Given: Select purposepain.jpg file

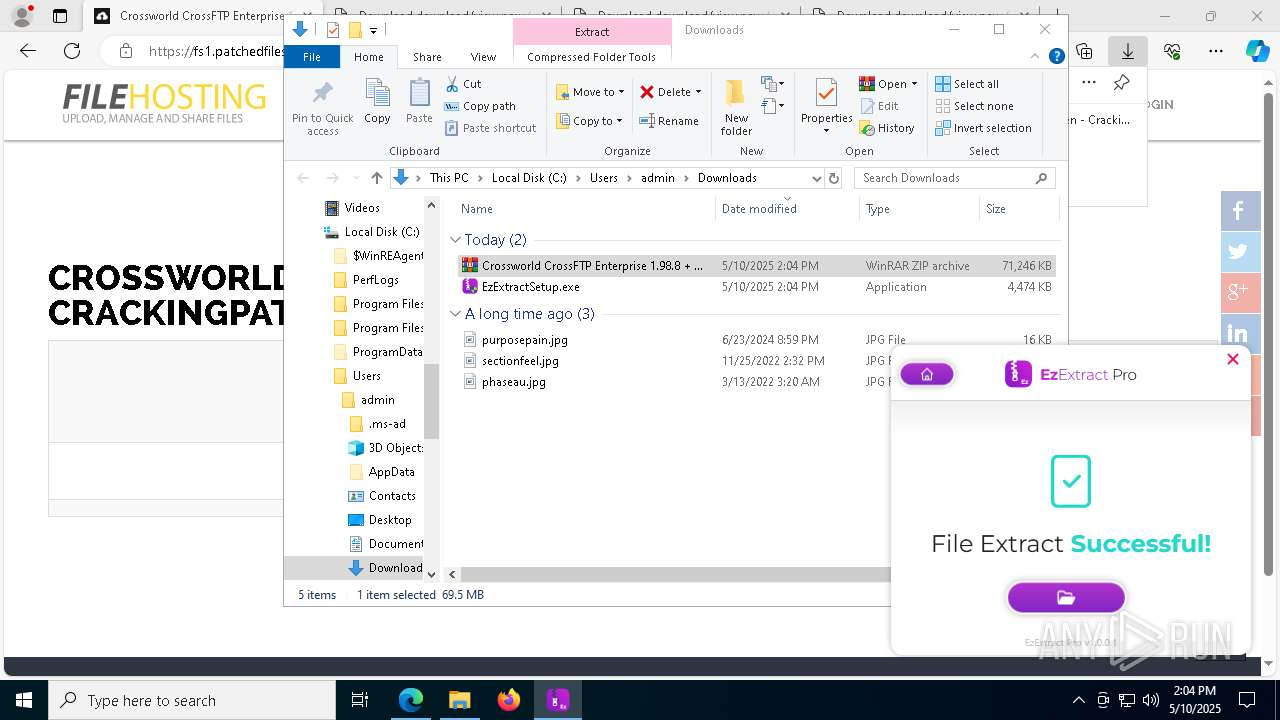Looking at the screenshot, I should (756, 340).
